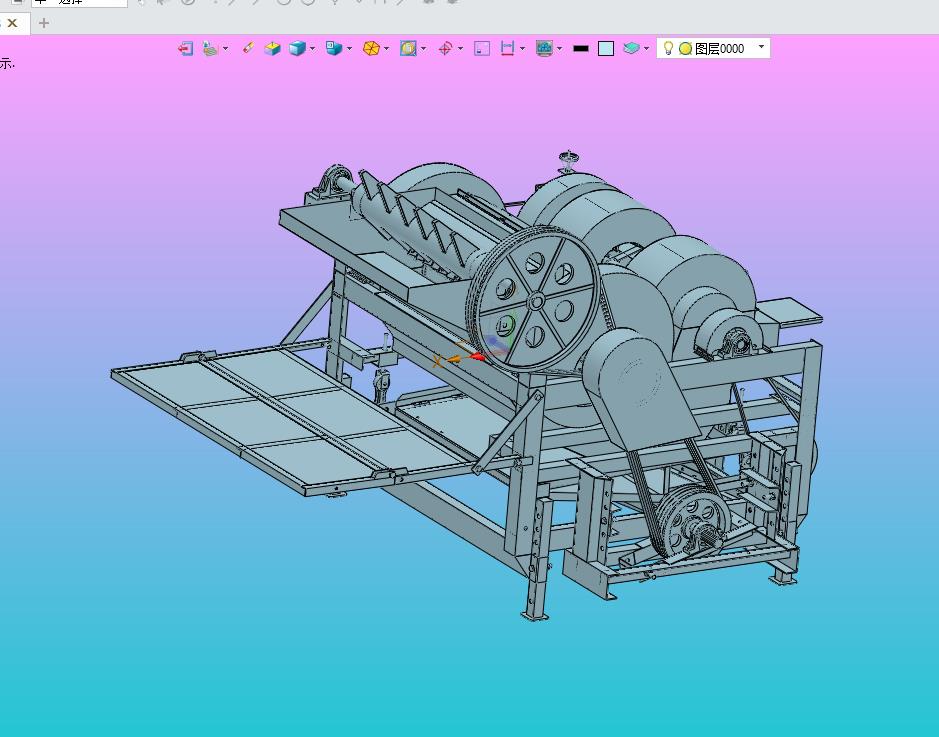Expand dropdown arrow next to framed box icon
The width and height of the screenshot is (939, 737).
tap(423, 48)
